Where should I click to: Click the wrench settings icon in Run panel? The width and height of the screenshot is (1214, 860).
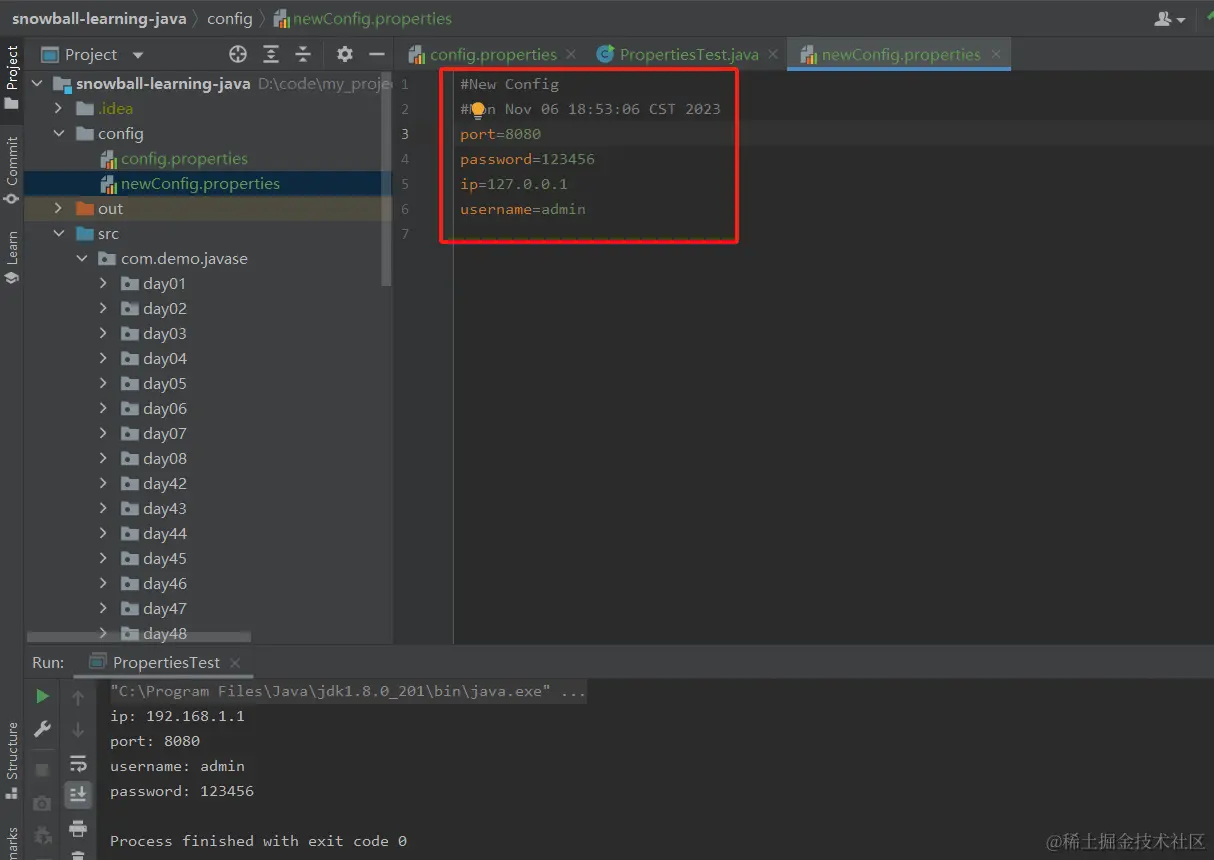pyautogui.click(x=42, y=730)
